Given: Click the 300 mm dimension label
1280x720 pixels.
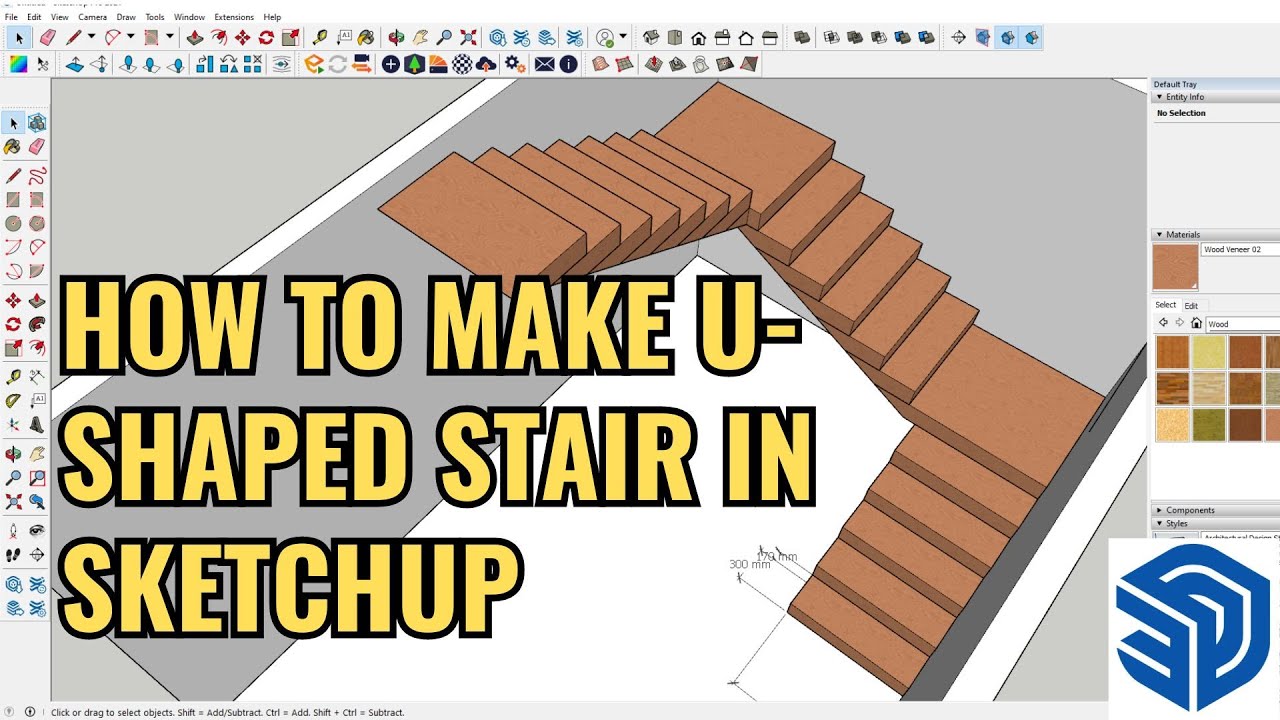Looking at the screenshot, I should 750,564.
